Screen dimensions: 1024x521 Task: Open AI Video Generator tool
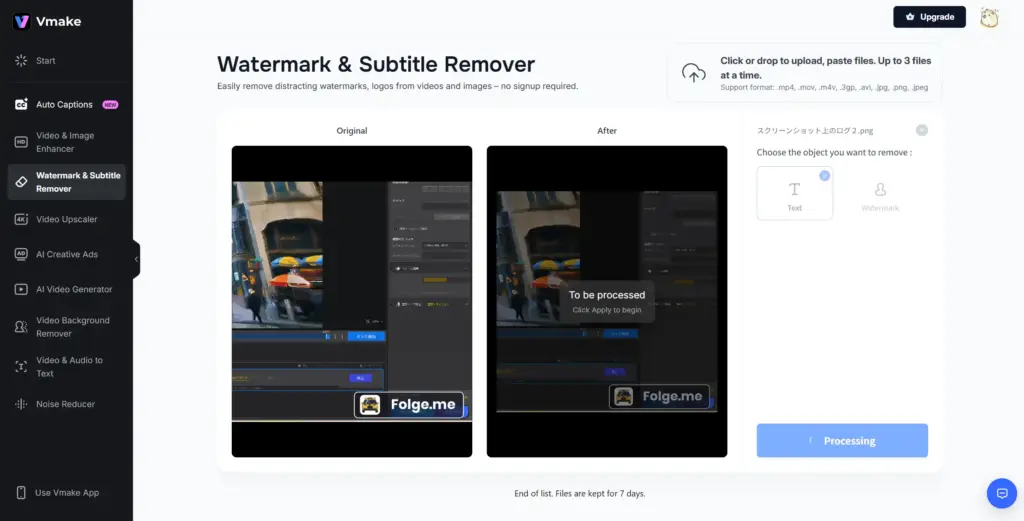coord(74,289)
